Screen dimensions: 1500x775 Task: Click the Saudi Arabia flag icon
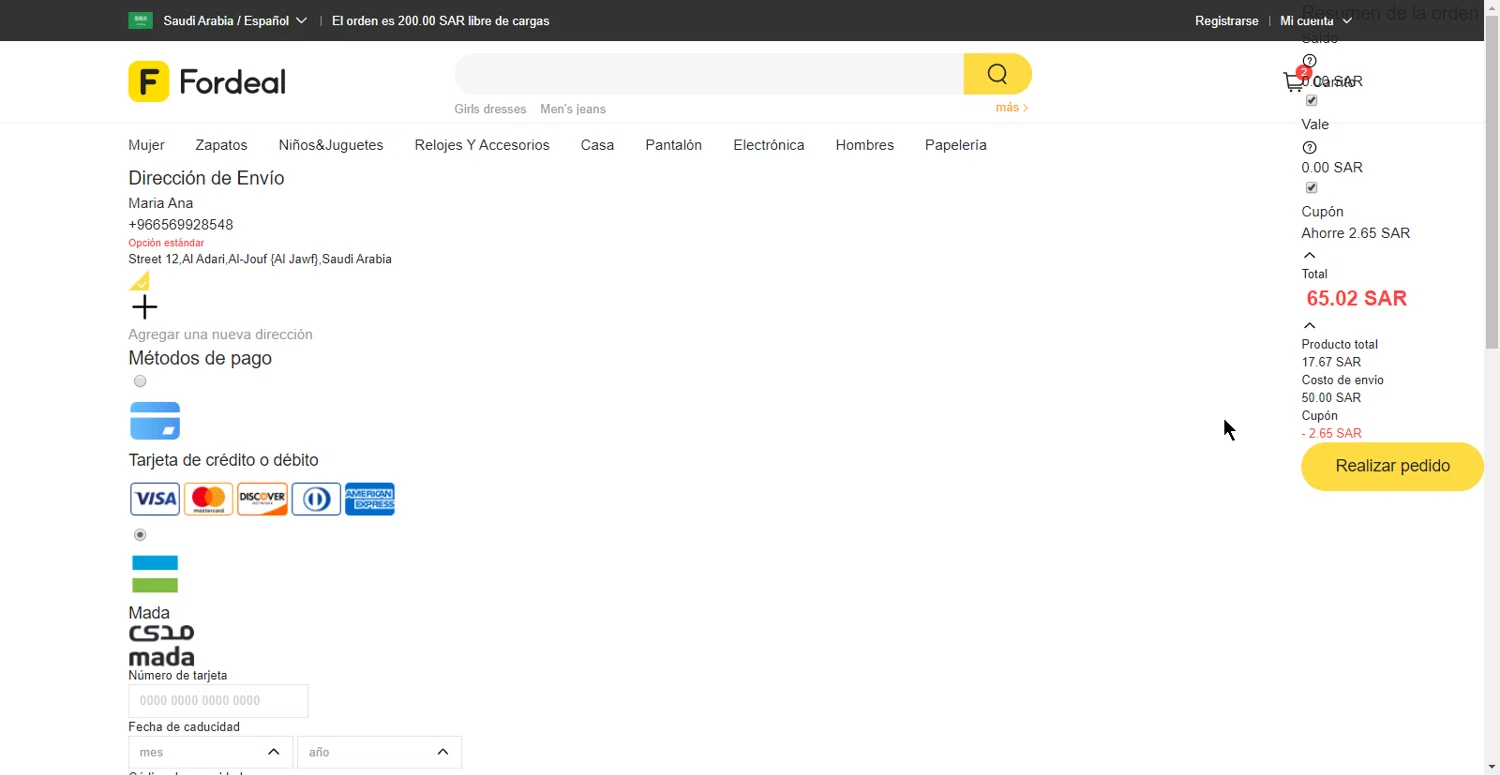click(x=140, y=20)
